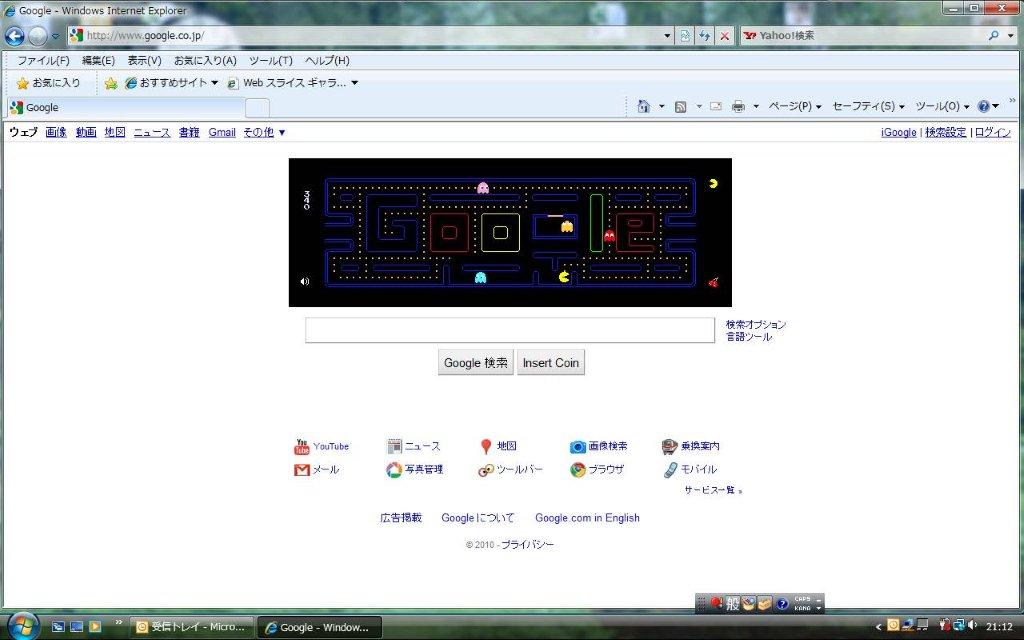Viewport: 1024px width, 640px height.
Task: Open the 編集(E) menu
Action: tap(98, 60)
